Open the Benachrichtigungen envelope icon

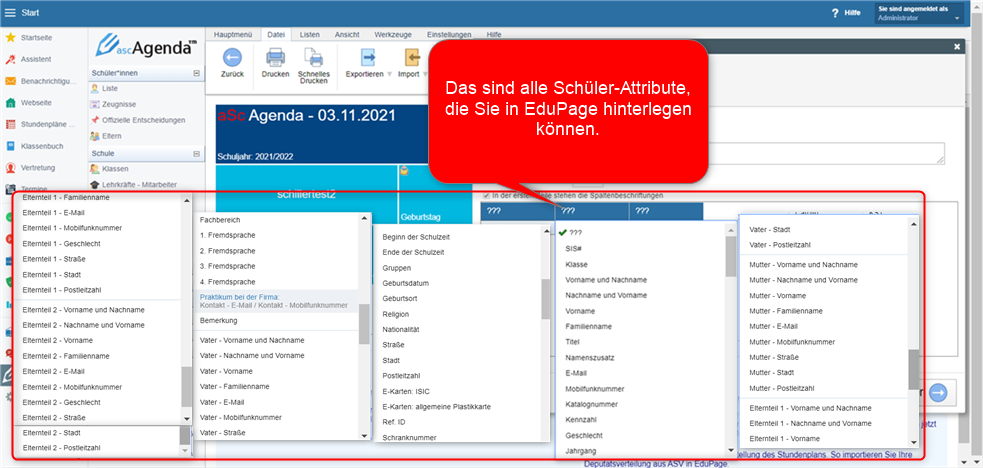tap(10, 81)
